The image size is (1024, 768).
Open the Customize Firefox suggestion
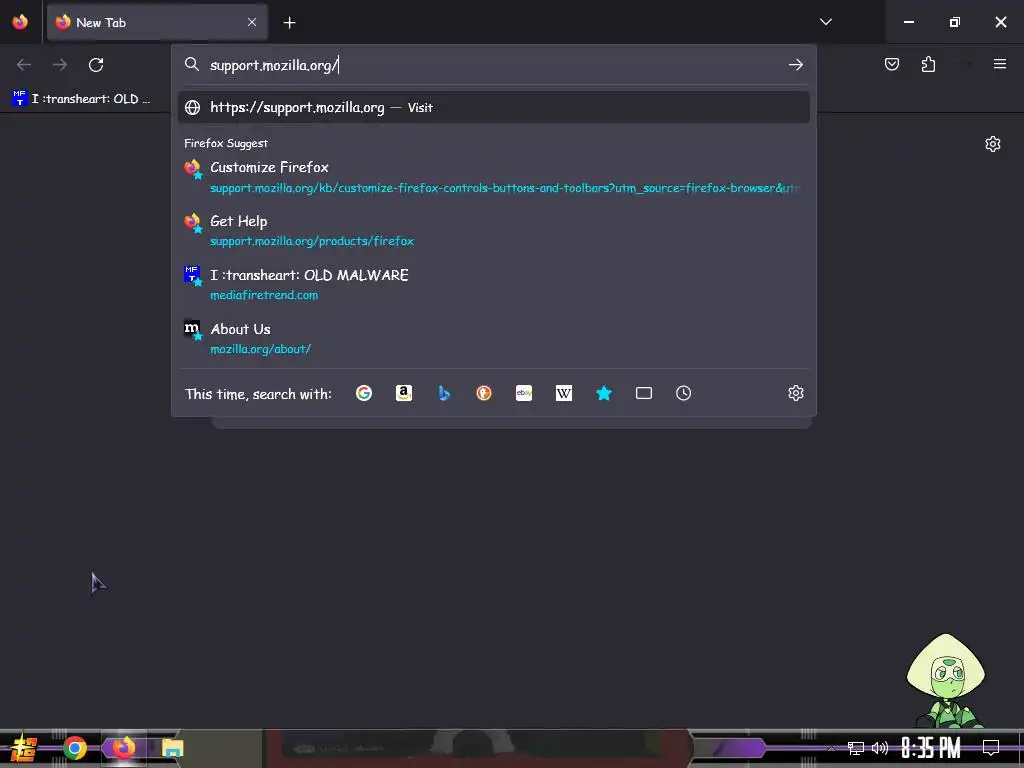click(494, 177)
